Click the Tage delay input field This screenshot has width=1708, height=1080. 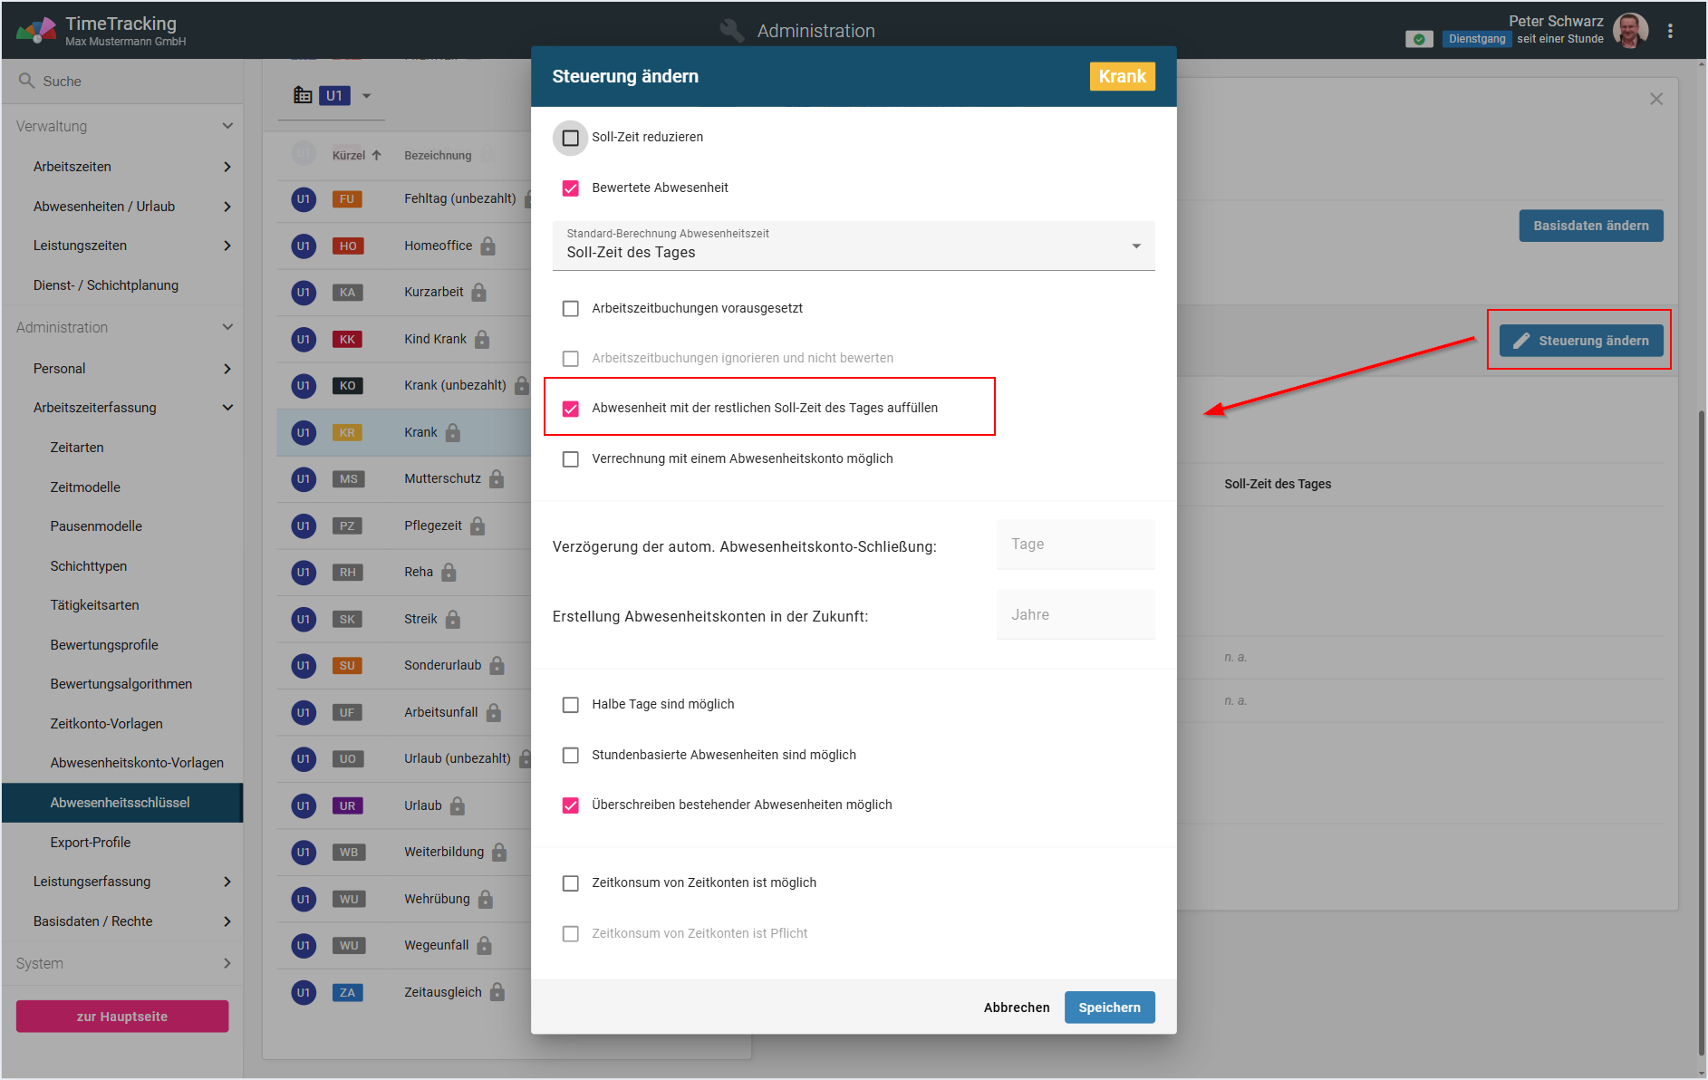1075,544
